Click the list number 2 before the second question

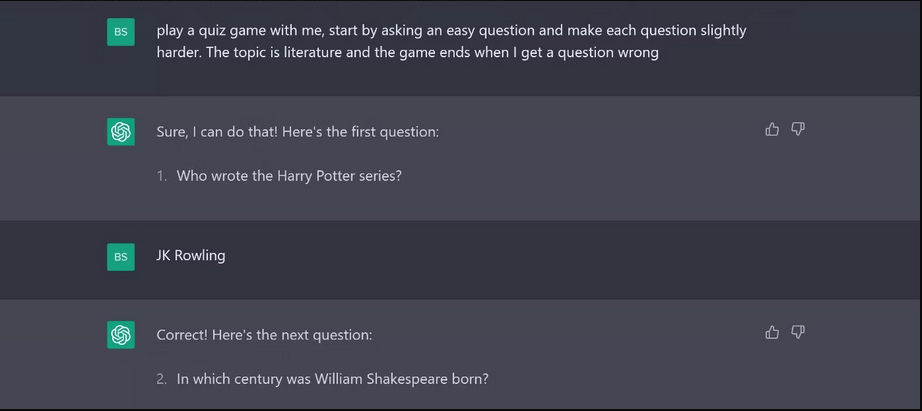(x=161, y=379)
